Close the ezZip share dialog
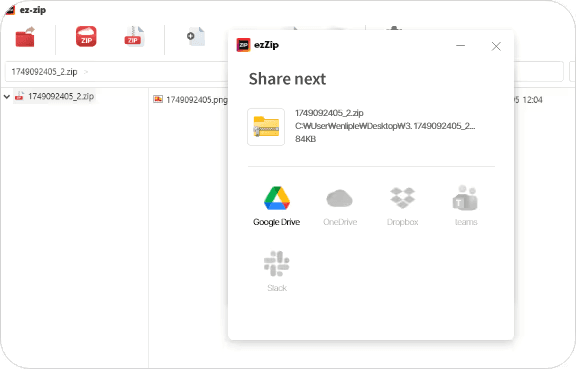Viewport: 576px width, 369px height. (x=496, y=46)
